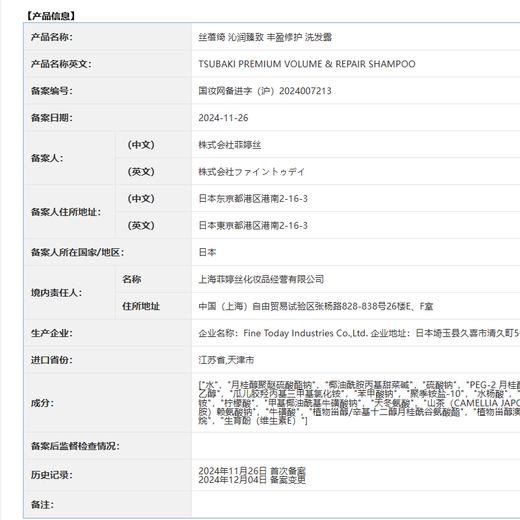This screenshot has width=520, height=520.
Task: Click the filer Chinese name 株式会社菲婷丝
Action: pyautogui.click(x=230, y=145)
